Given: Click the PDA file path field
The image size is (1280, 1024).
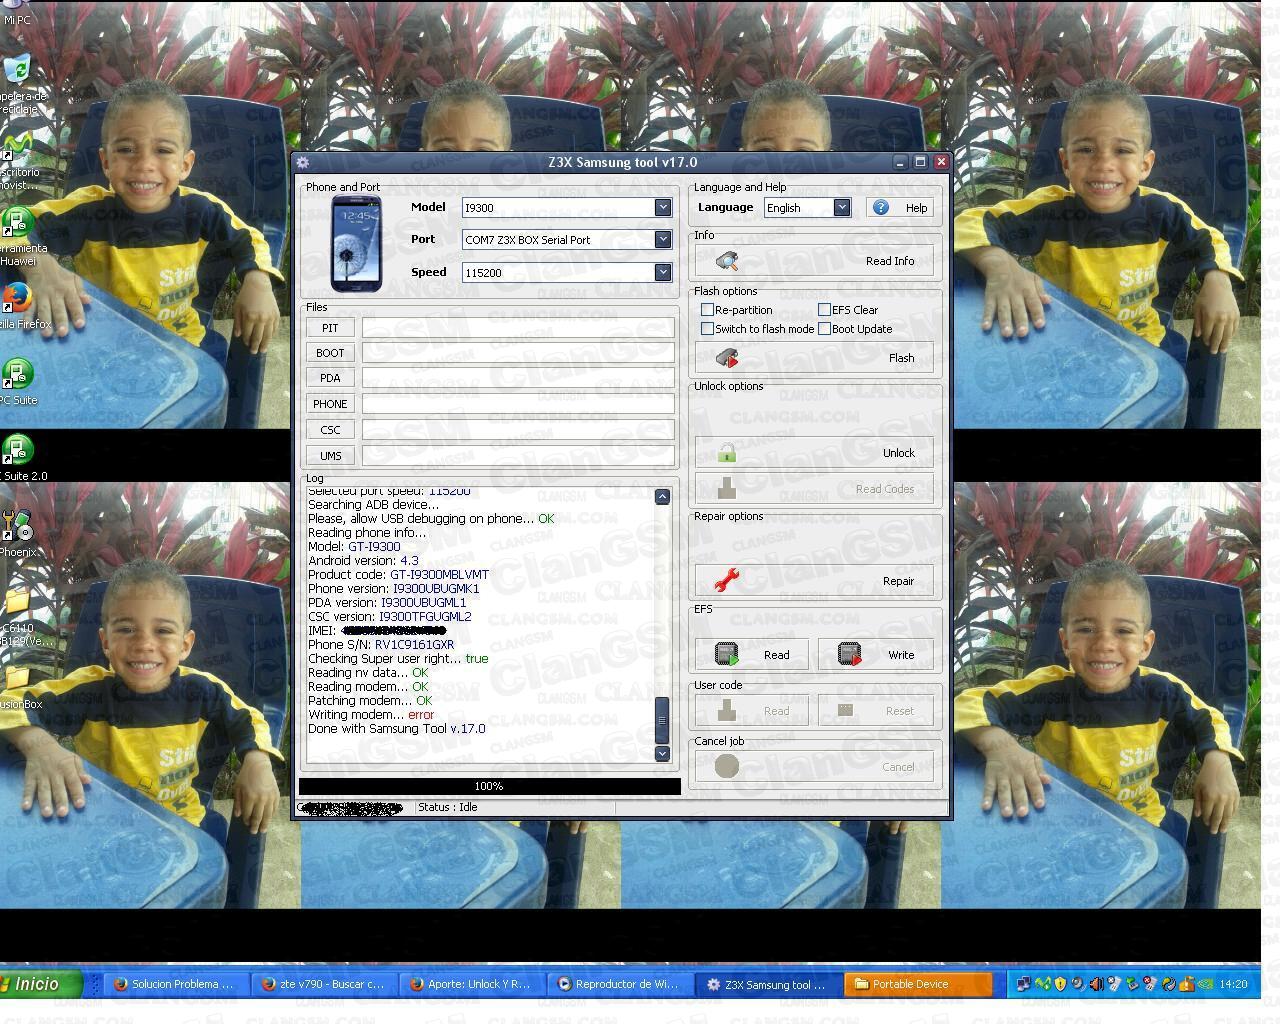Looking at the screenshot, I should (518, 378).
